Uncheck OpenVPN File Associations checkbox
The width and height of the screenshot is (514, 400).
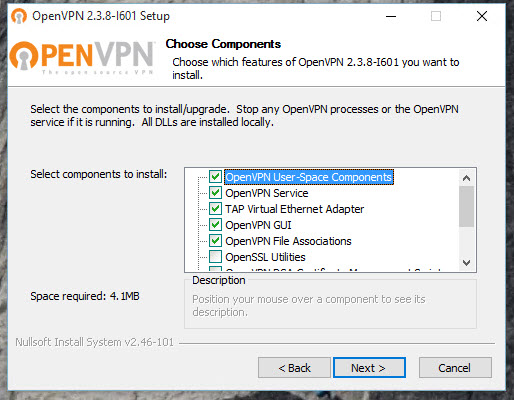tap(215, 241)
